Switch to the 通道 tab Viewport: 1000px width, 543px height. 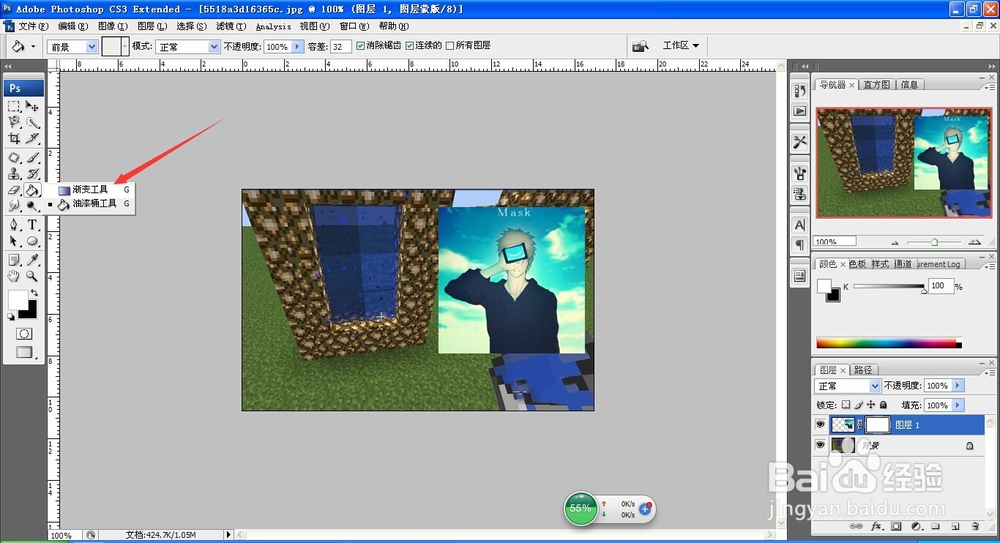click(902, 264)
